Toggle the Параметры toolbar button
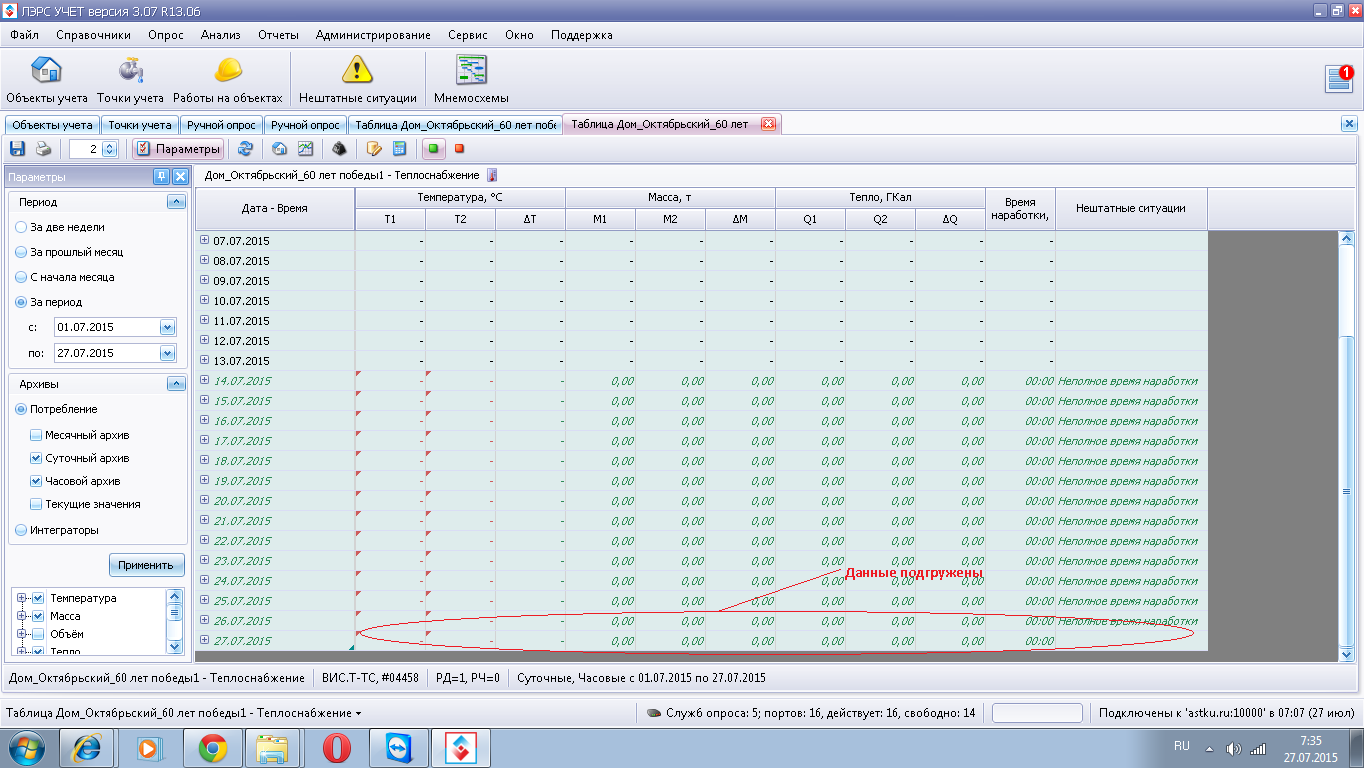This screenshot has width=1364, height=768. click(x=178, y=149)
